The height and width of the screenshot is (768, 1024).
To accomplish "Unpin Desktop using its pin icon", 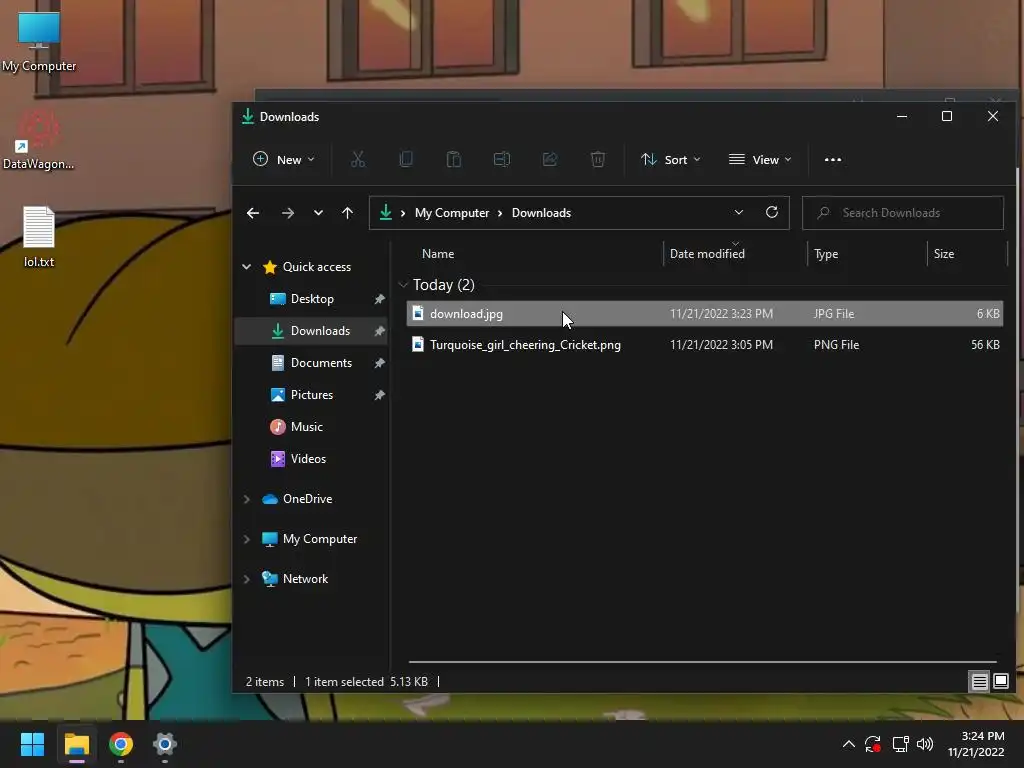I will (379, 299).
